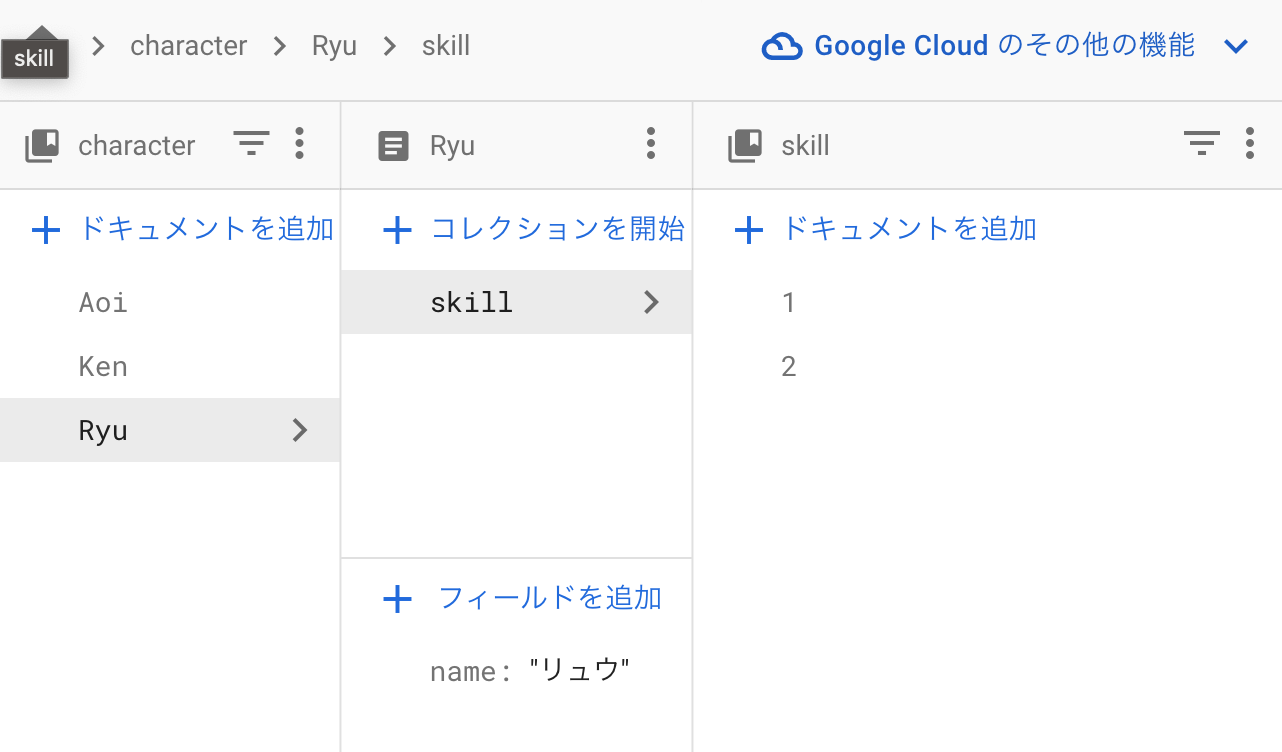Expand the Google Cloud のその他の機能 dropdown
Image resolution: width=1282 pixels, height=752 pixels.
(x=1236, y=45)
